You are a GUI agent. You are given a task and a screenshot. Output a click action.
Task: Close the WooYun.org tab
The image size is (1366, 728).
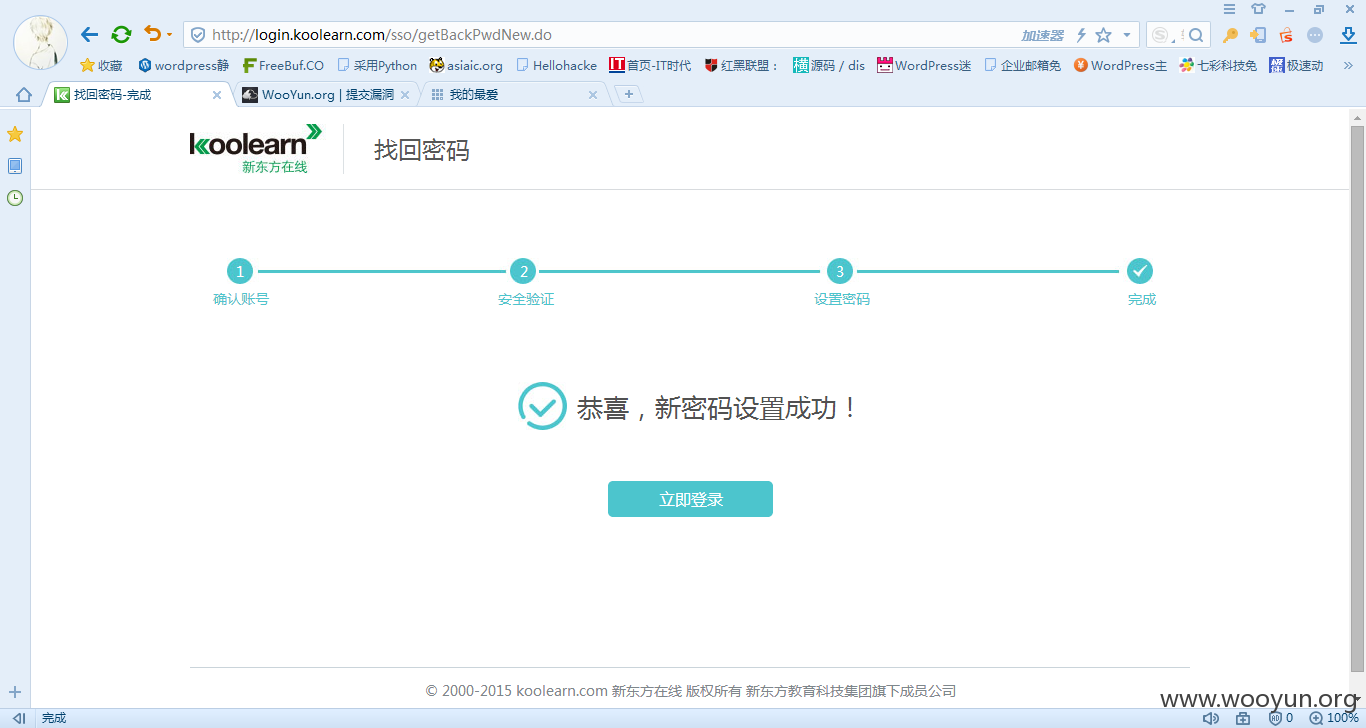coord(405,95)
